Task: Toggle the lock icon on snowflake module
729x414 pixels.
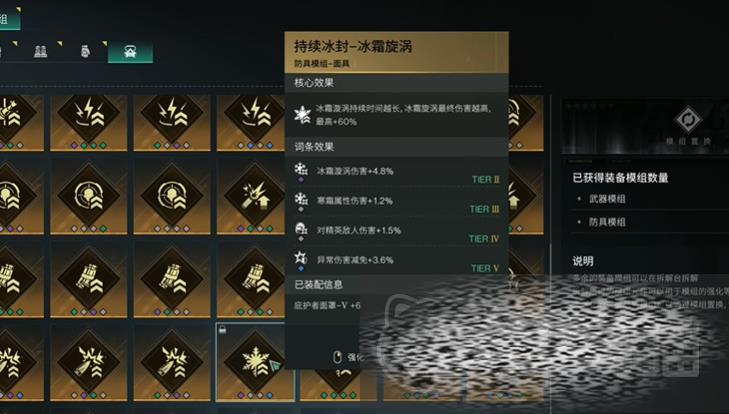Action: click(x=223, y=330)
